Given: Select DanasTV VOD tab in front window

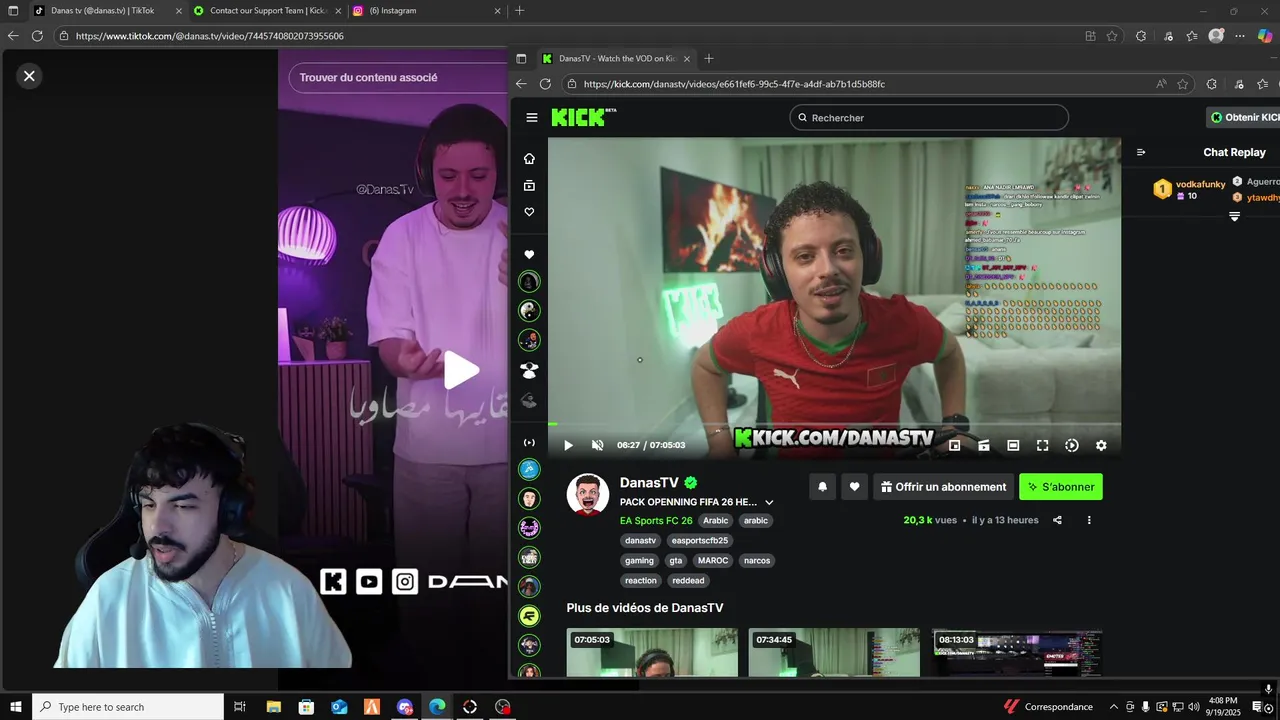Looking at the screenshot, I should pyautogui.click(x=614, y=59).
